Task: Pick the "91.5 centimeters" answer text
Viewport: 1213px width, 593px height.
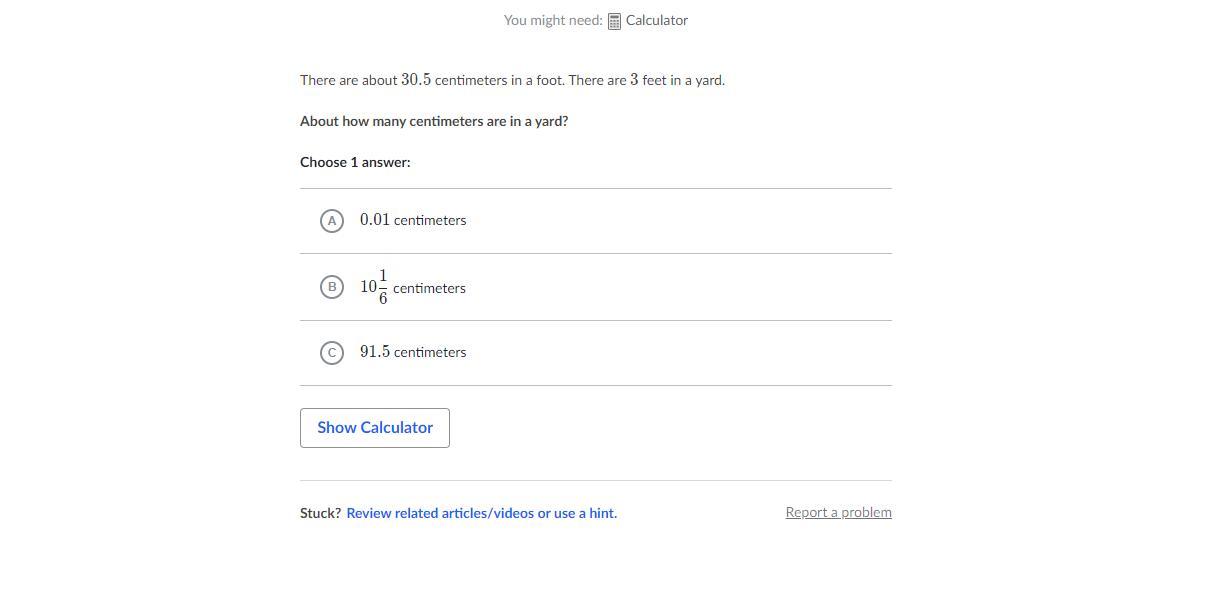Action: click(413, 352)
